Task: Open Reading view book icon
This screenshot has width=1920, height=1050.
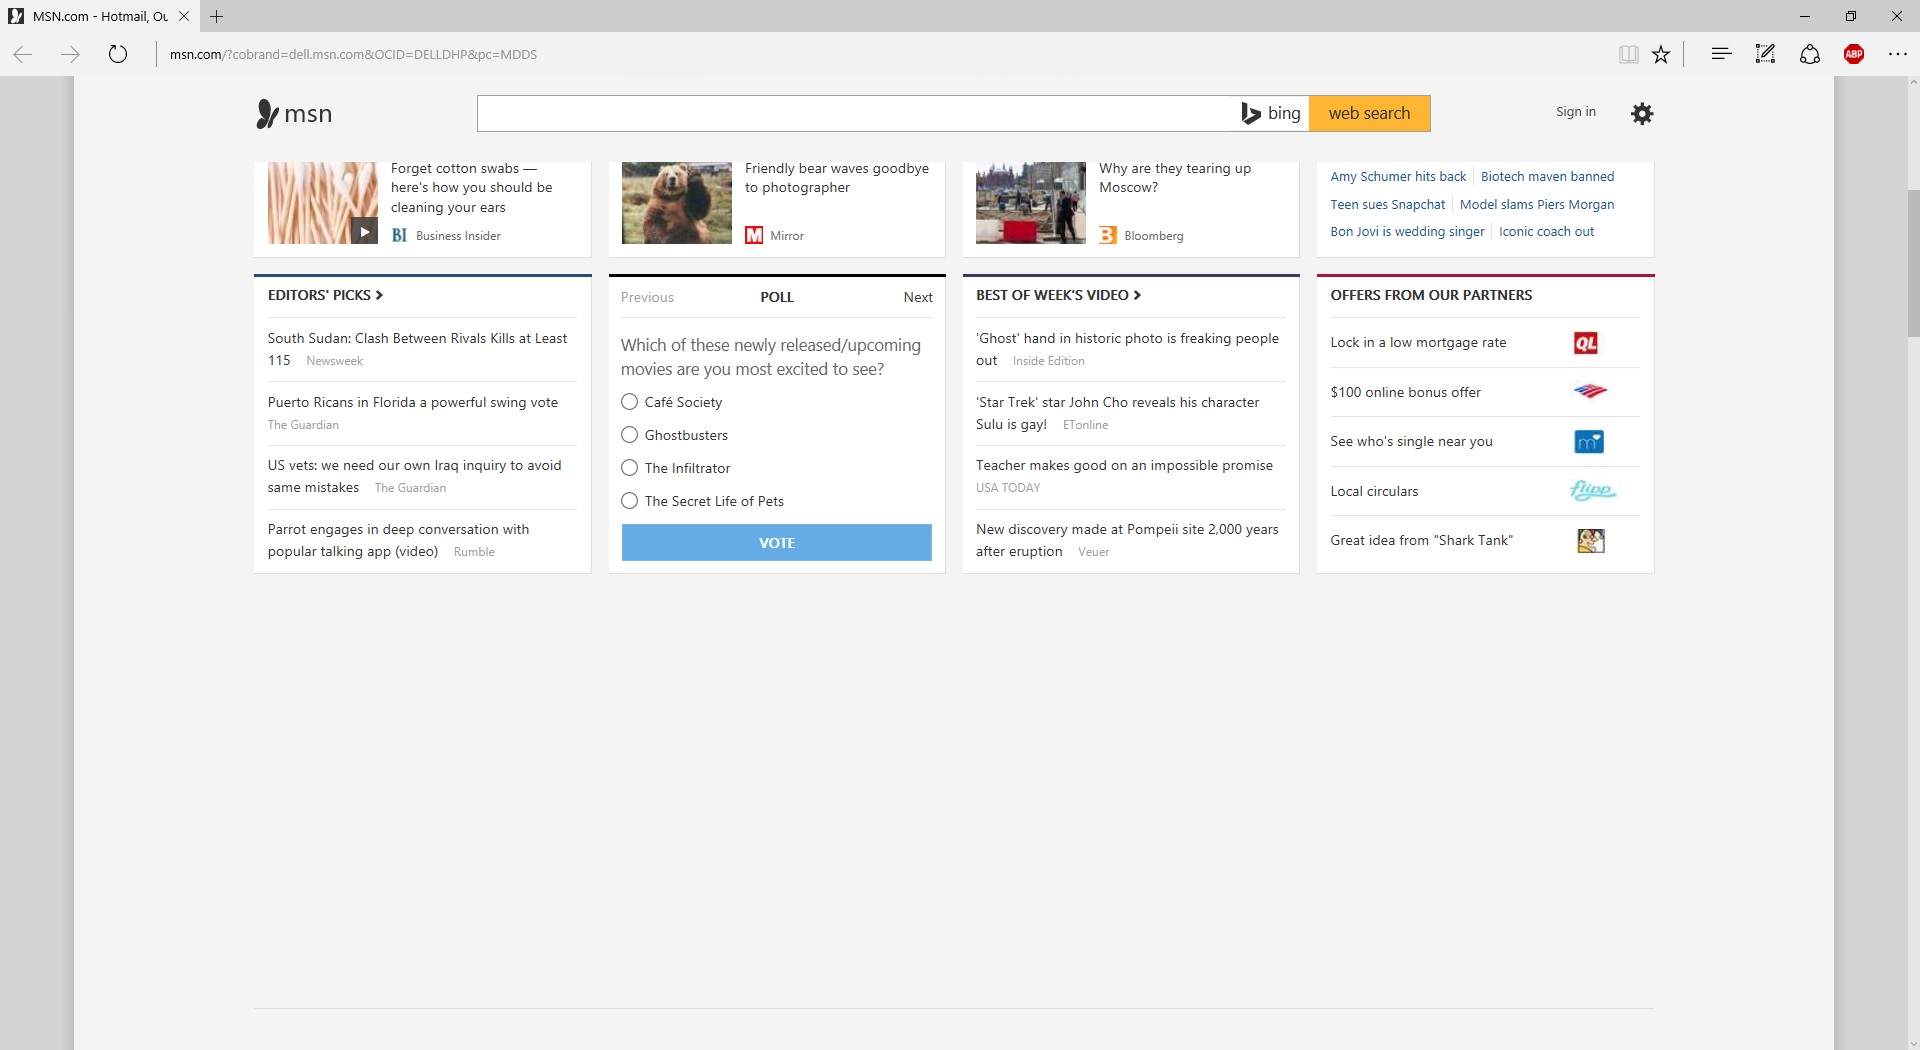Action: tap(1628, 55)
